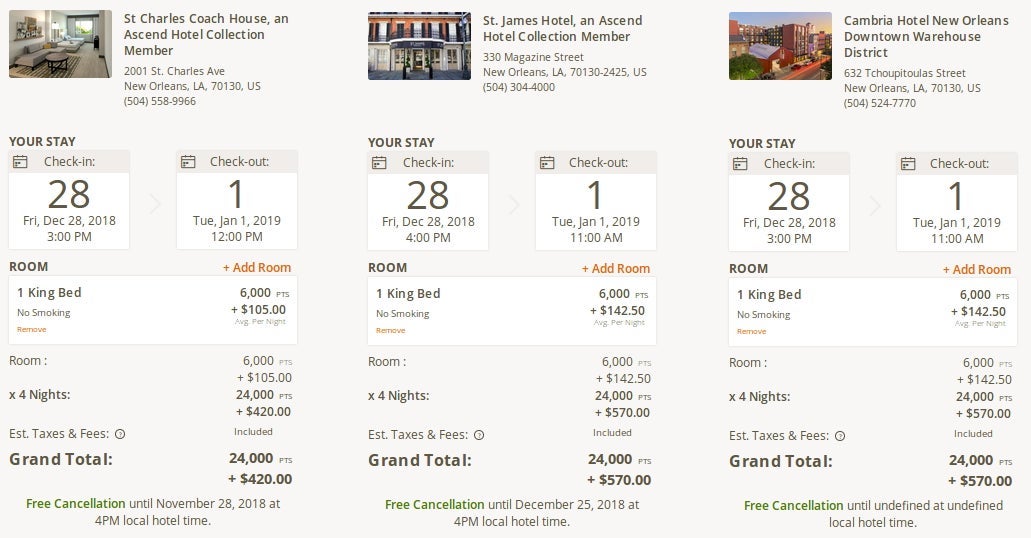
Task: Open taxes & fees info icon for St. James
Action: 479,435
